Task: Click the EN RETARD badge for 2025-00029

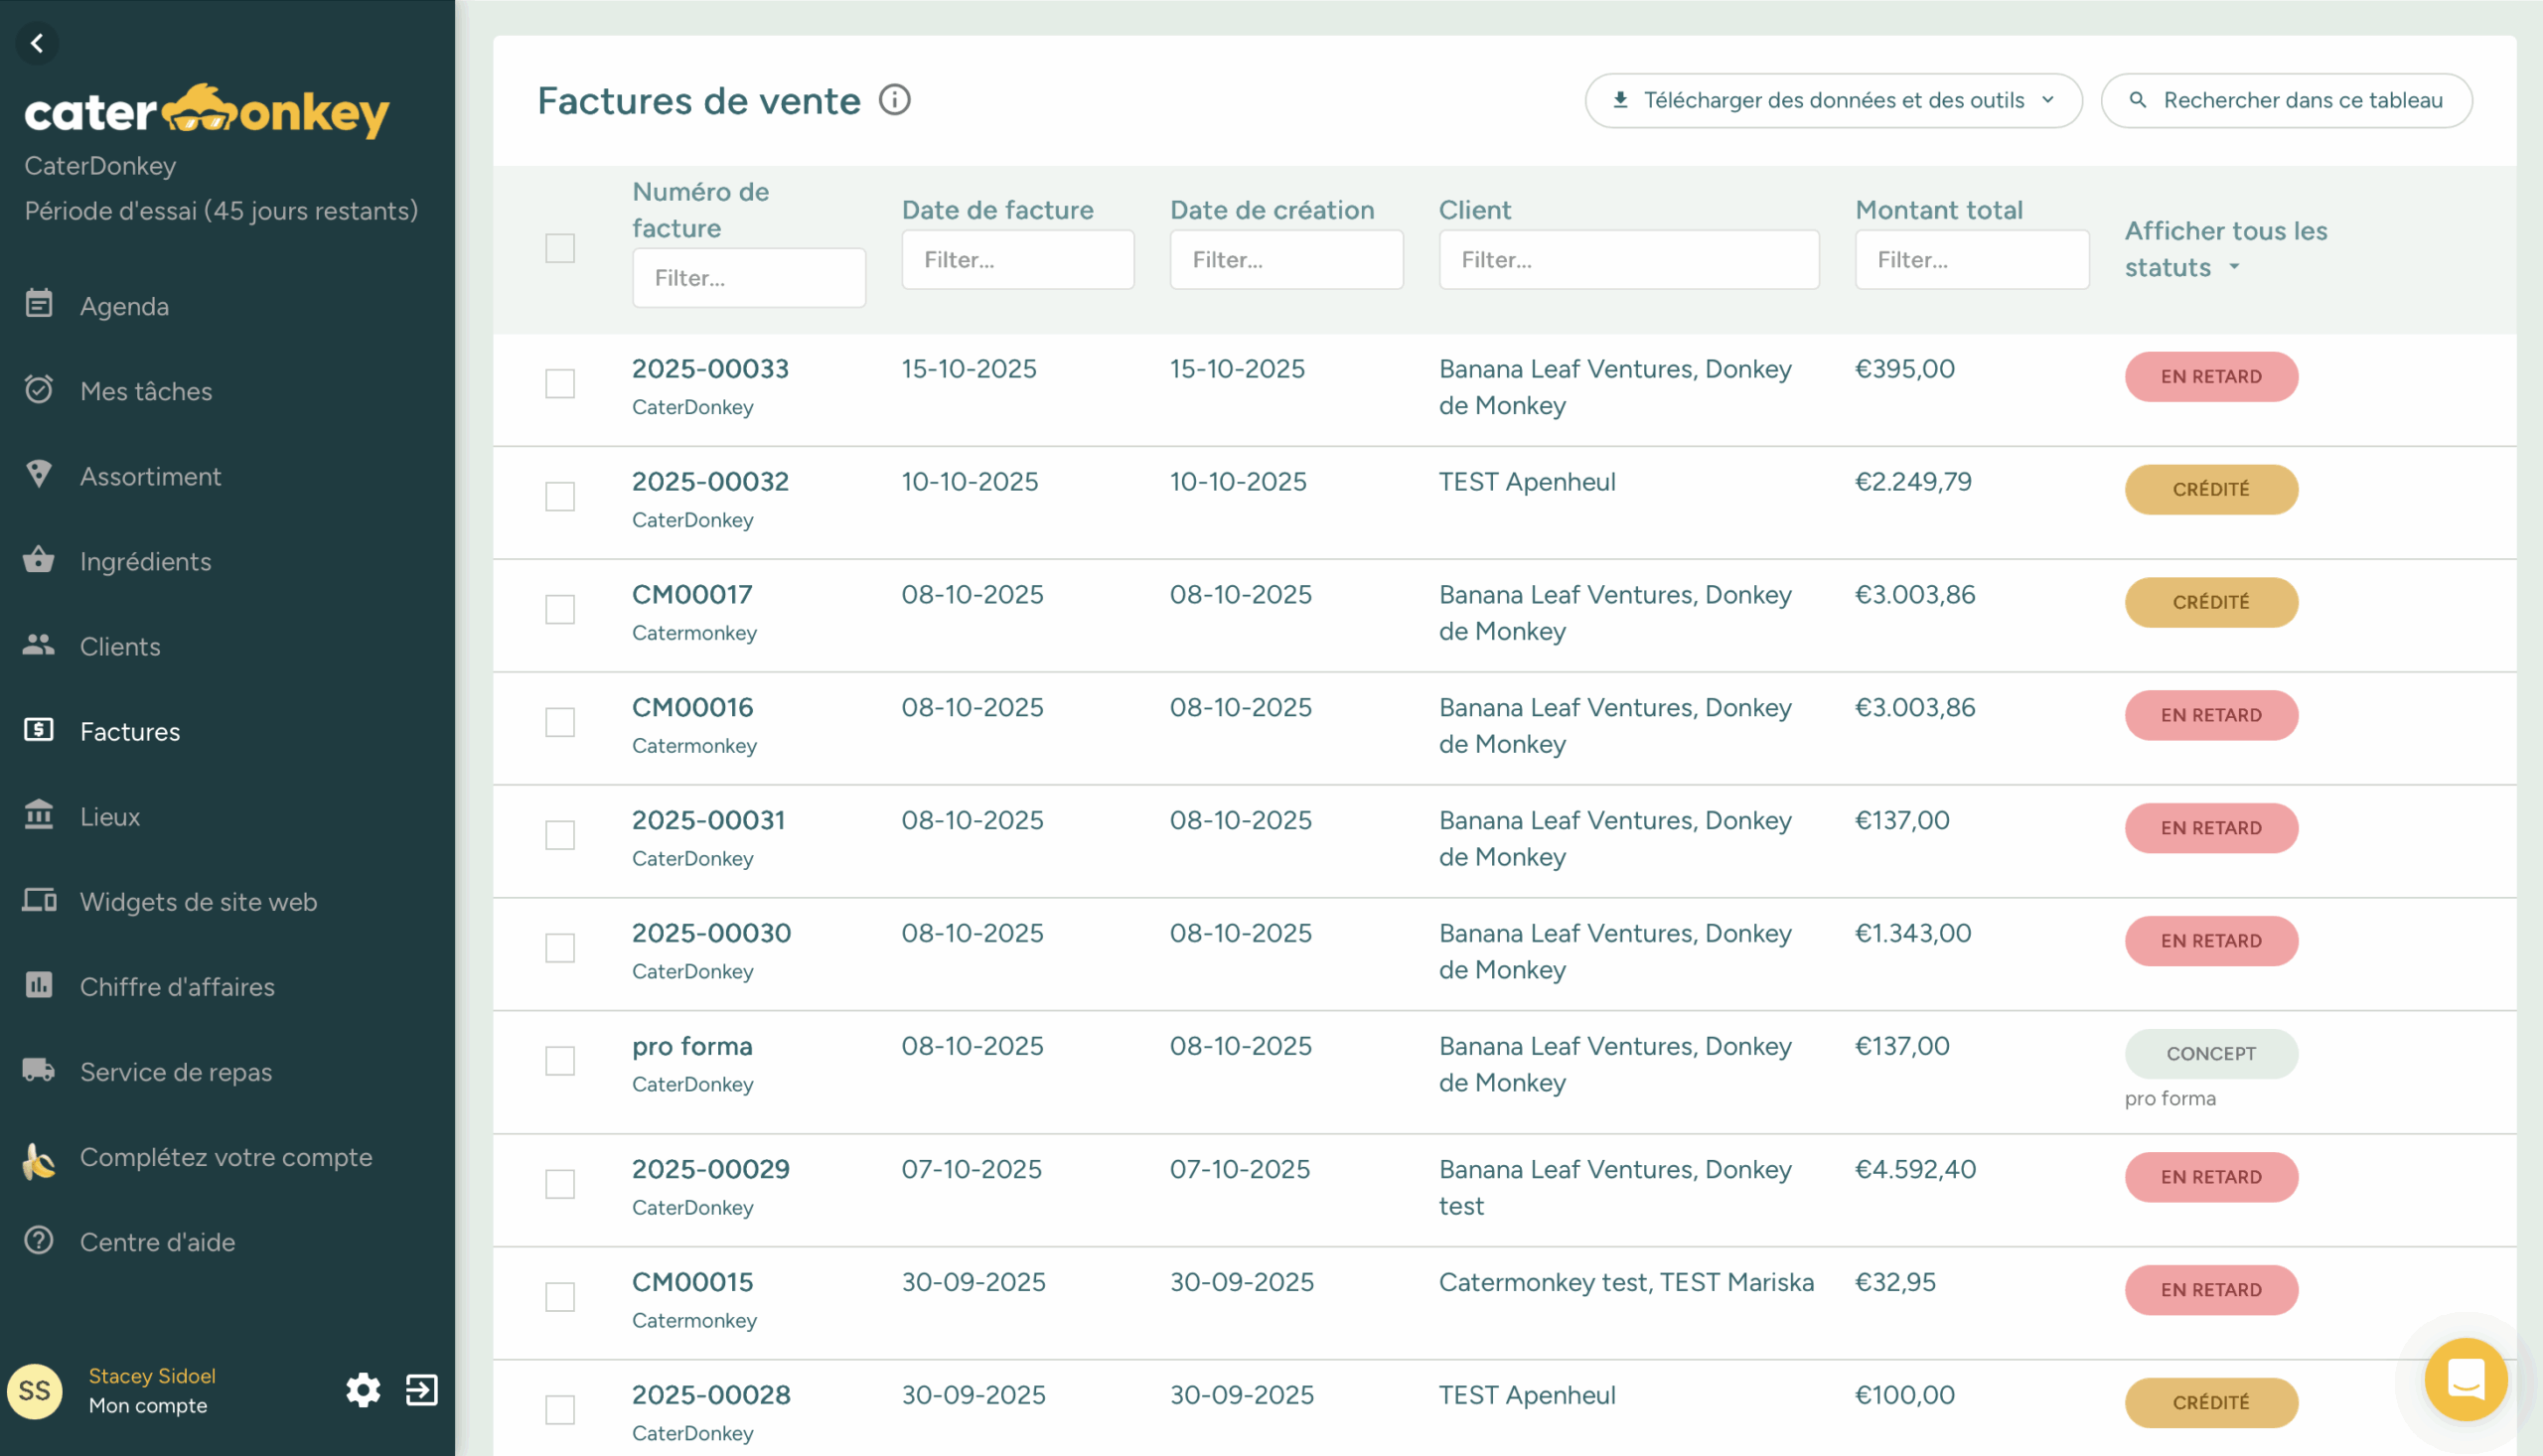Action: [2210, 1177]
